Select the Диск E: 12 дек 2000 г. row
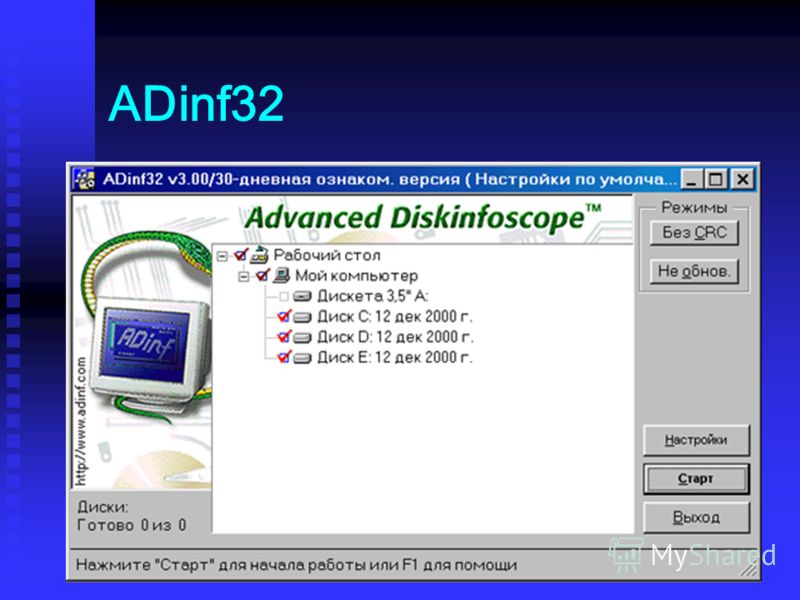 click(x=395, y=358)
